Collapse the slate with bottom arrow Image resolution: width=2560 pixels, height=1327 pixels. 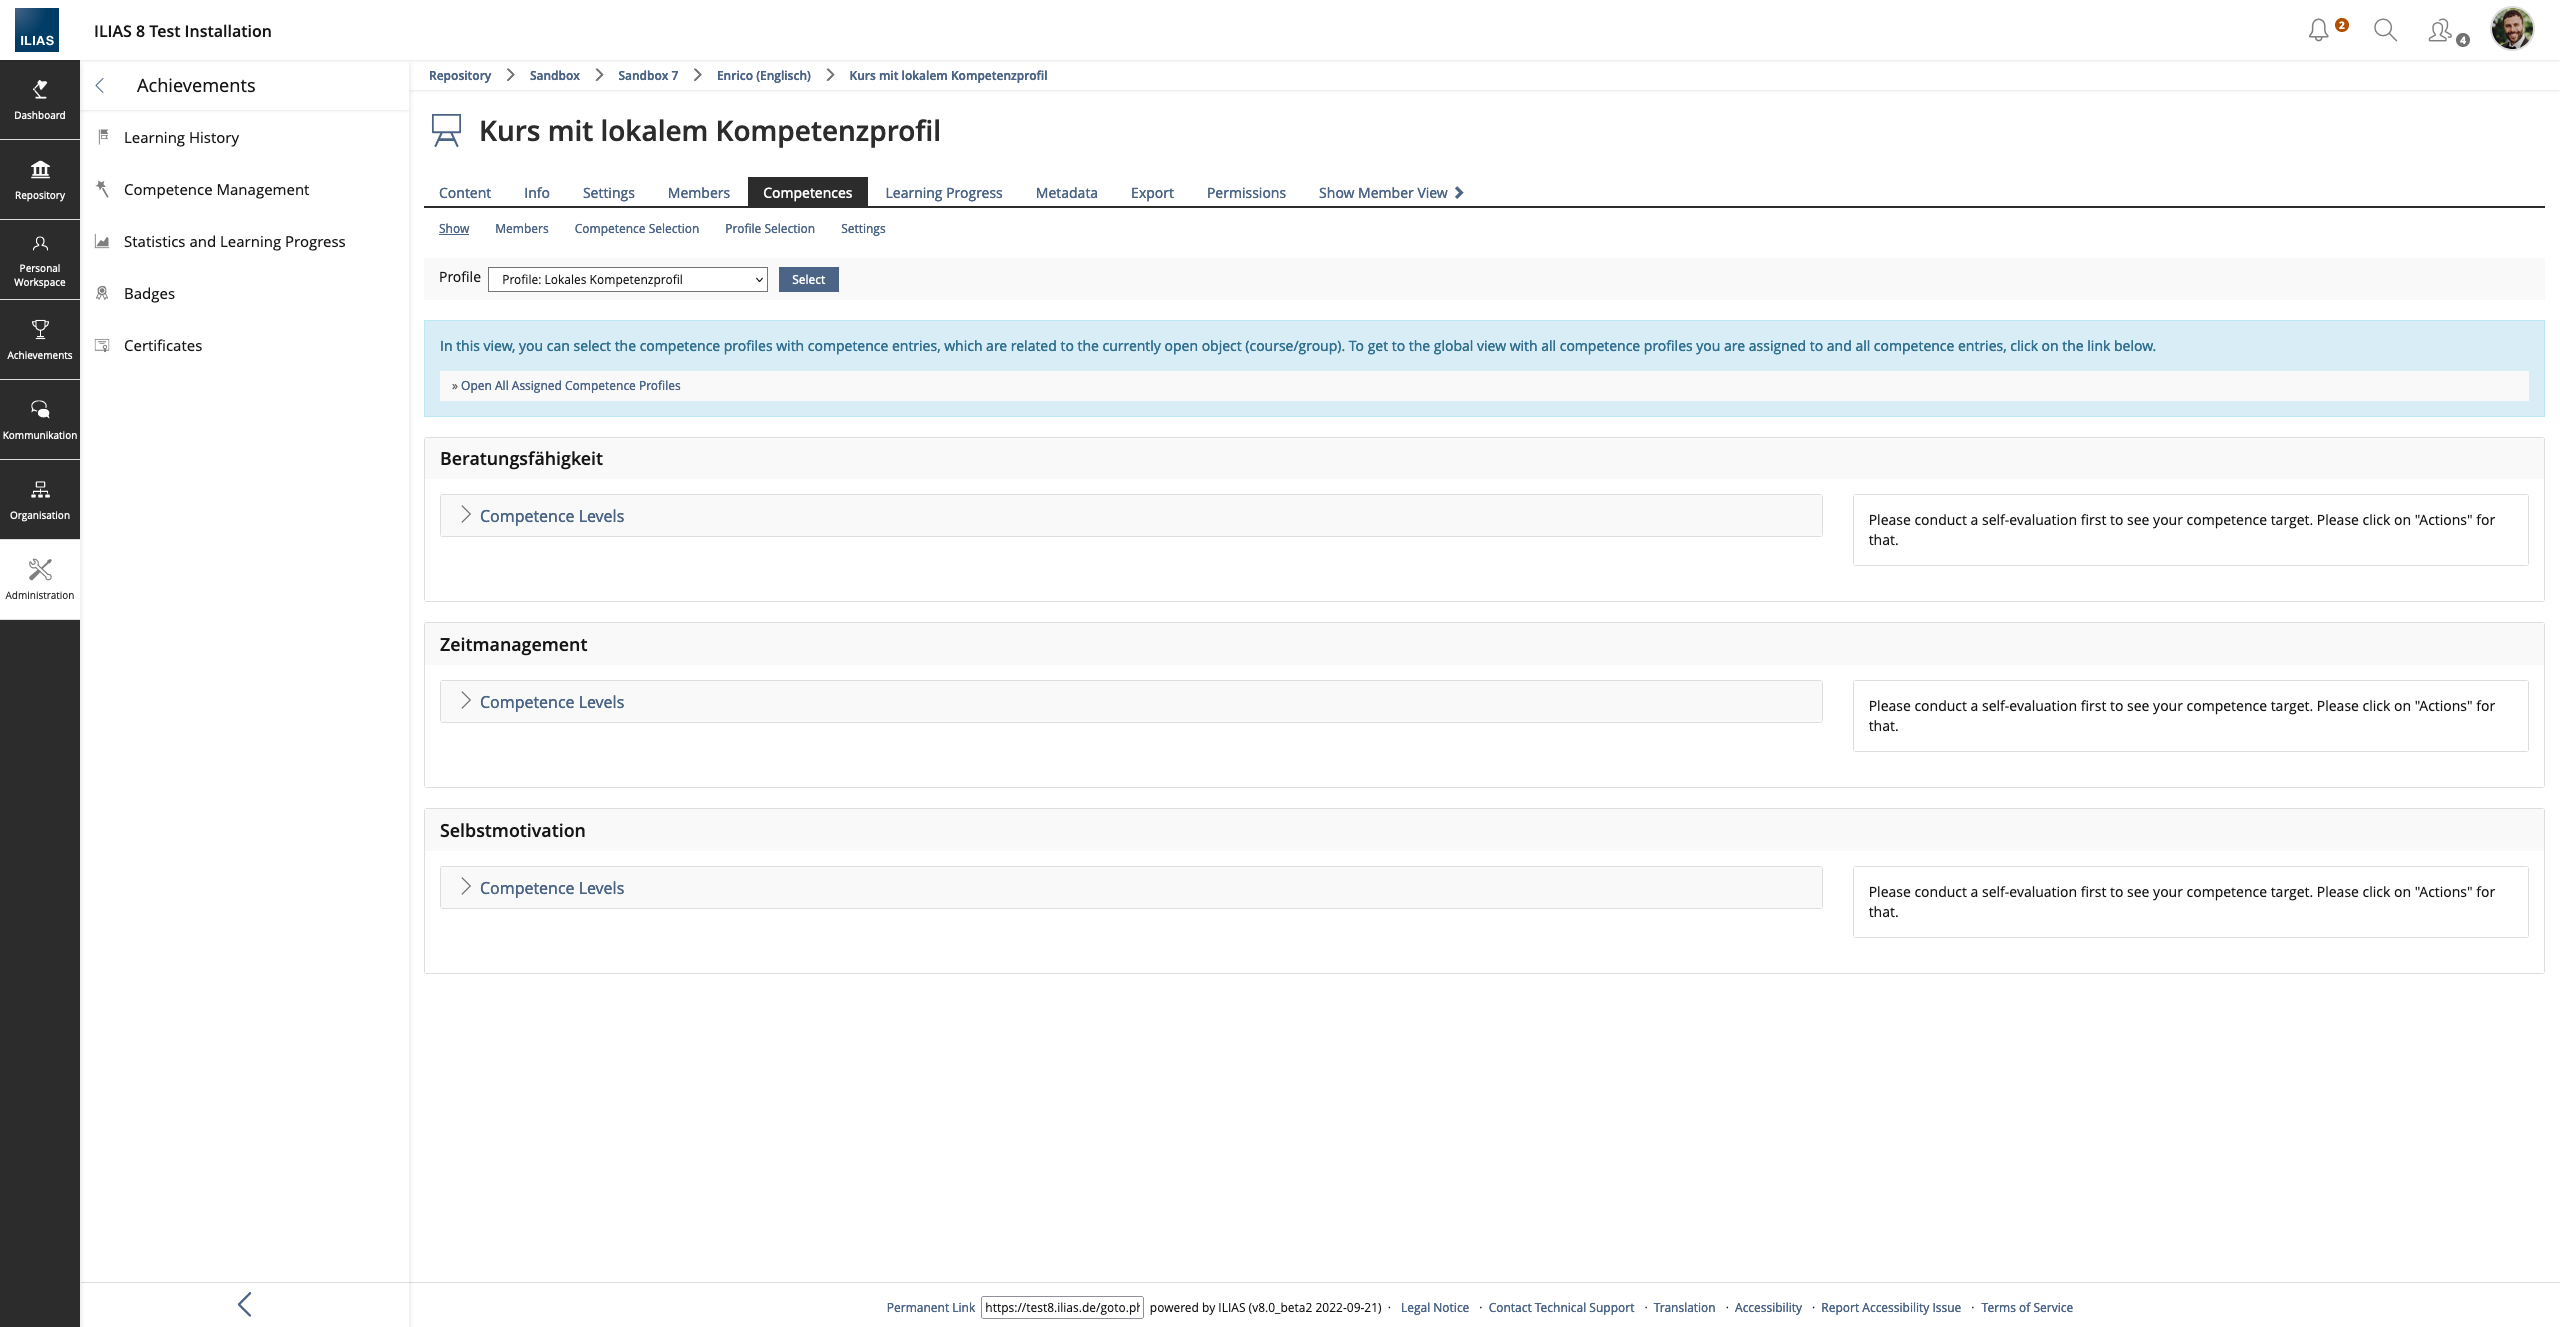245,1304
